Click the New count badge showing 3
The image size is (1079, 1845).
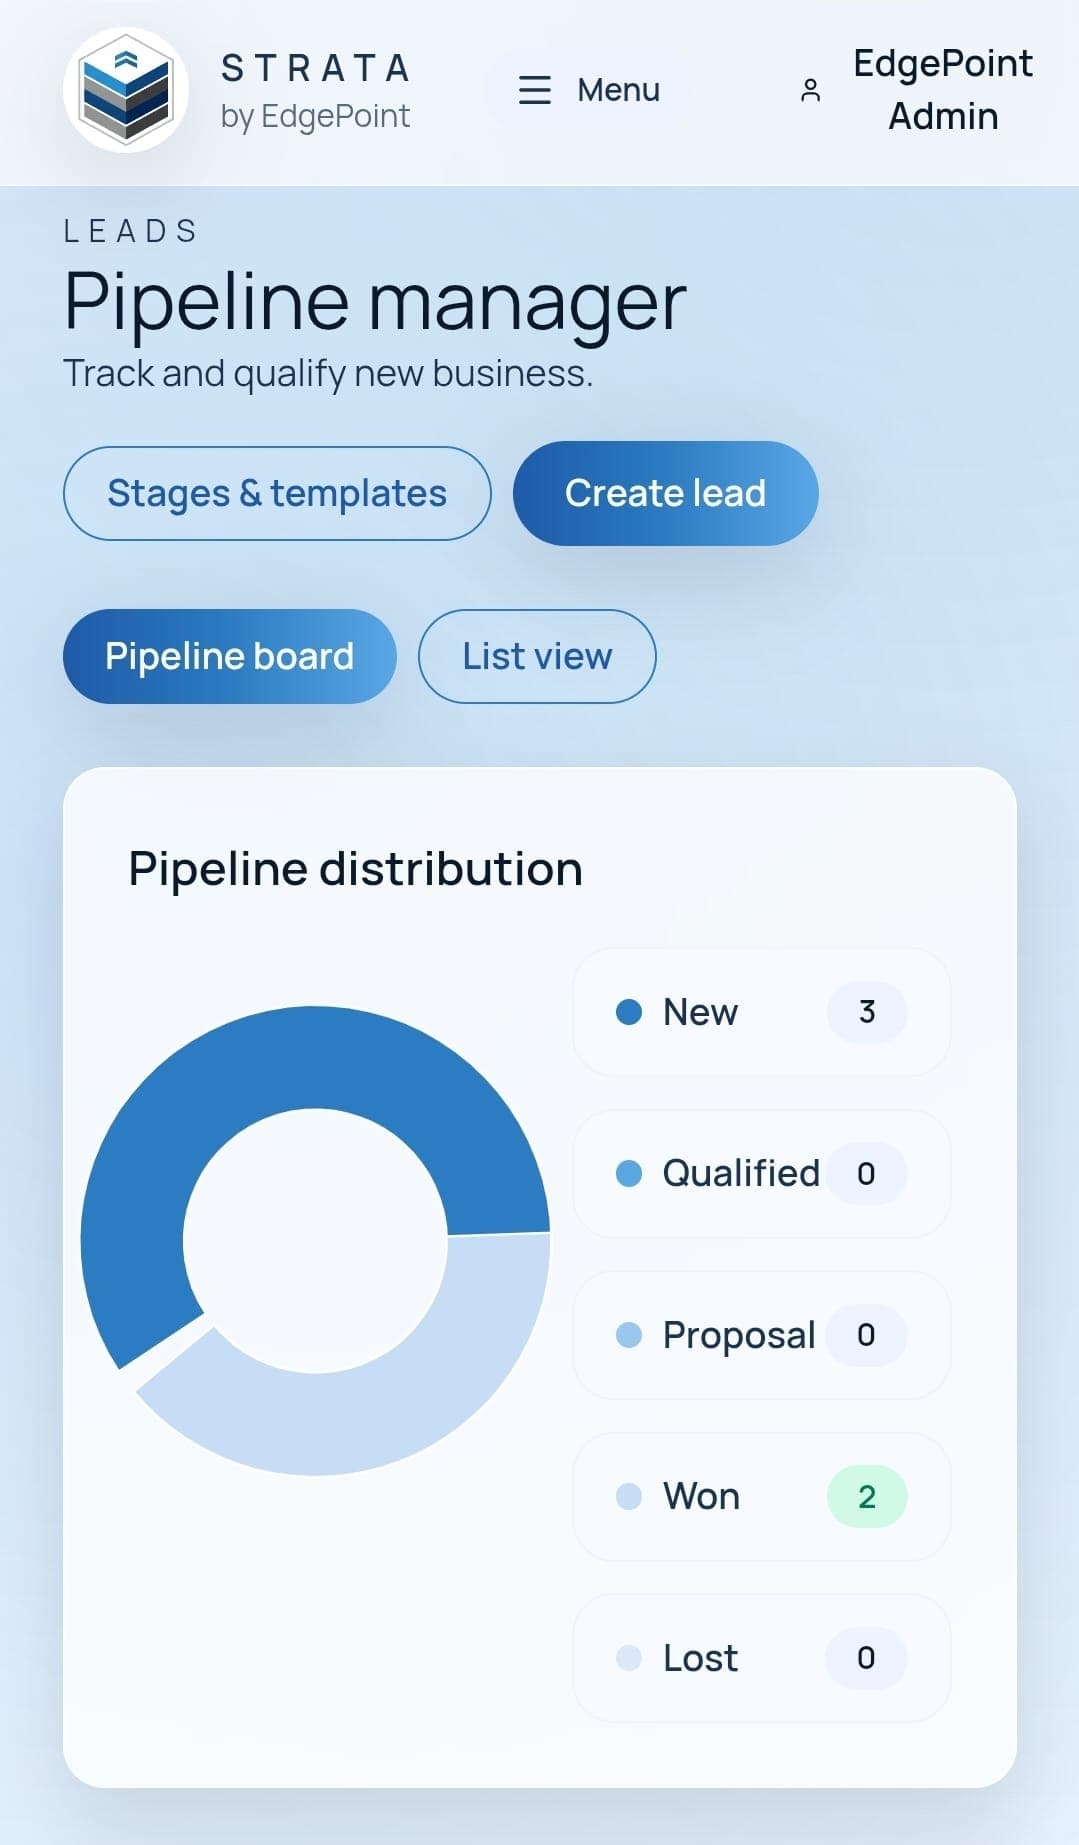866,1012
